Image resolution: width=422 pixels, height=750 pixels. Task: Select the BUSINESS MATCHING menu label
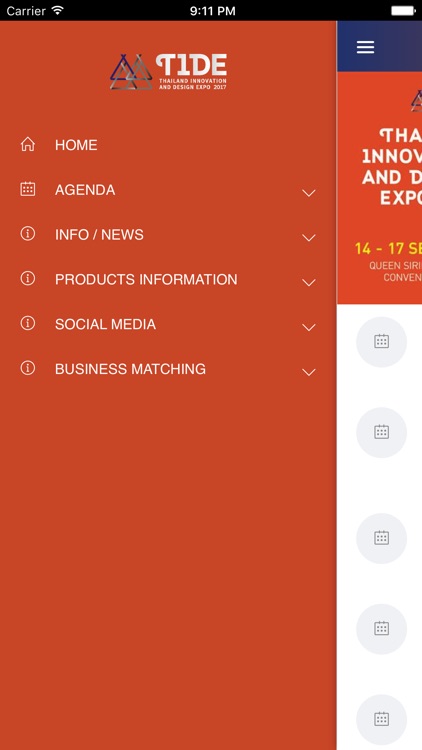click(130, 369)
